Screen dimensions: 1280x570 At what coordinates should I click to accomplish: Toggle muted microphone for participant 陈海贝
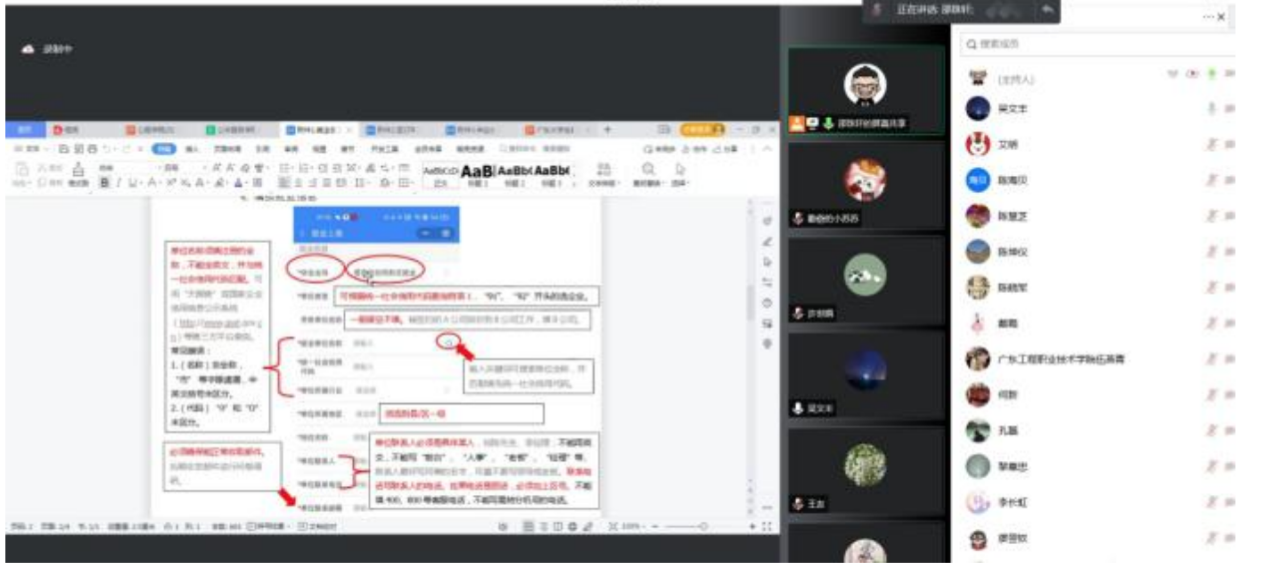(x=1212, y=180)
